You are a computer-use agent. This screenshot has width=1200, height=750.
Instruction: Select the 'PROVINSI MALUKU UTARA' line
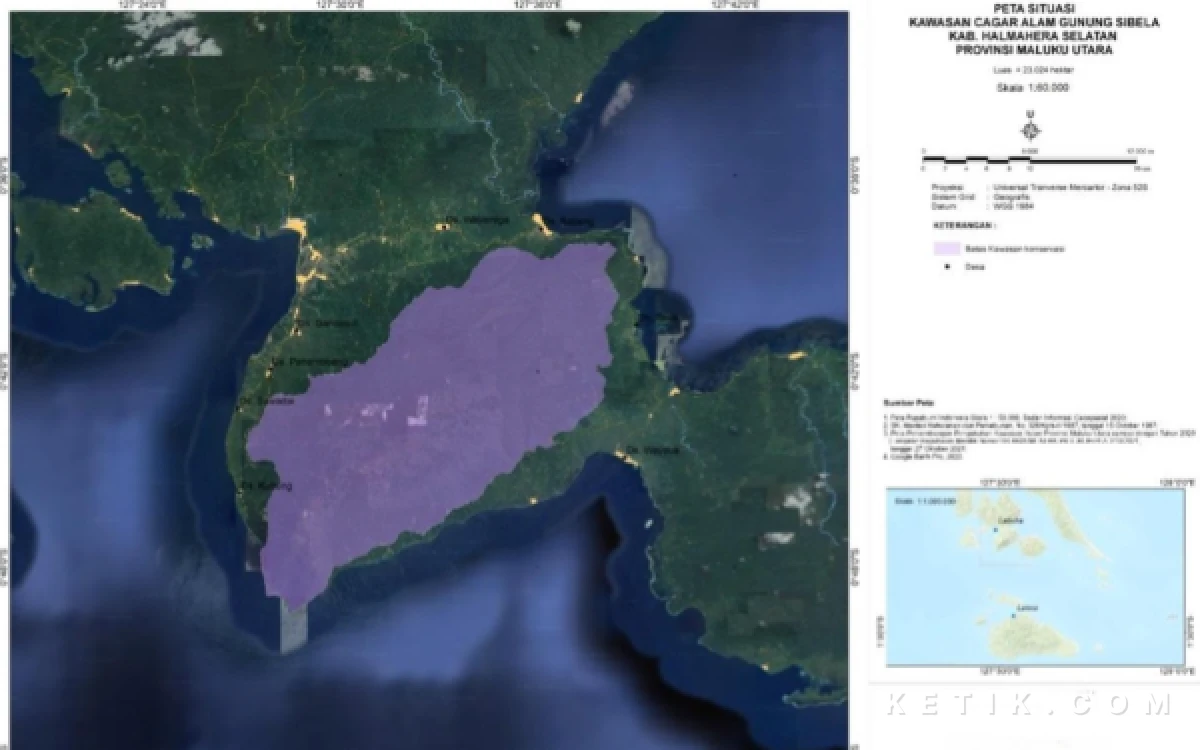(x=1036, y=49)
